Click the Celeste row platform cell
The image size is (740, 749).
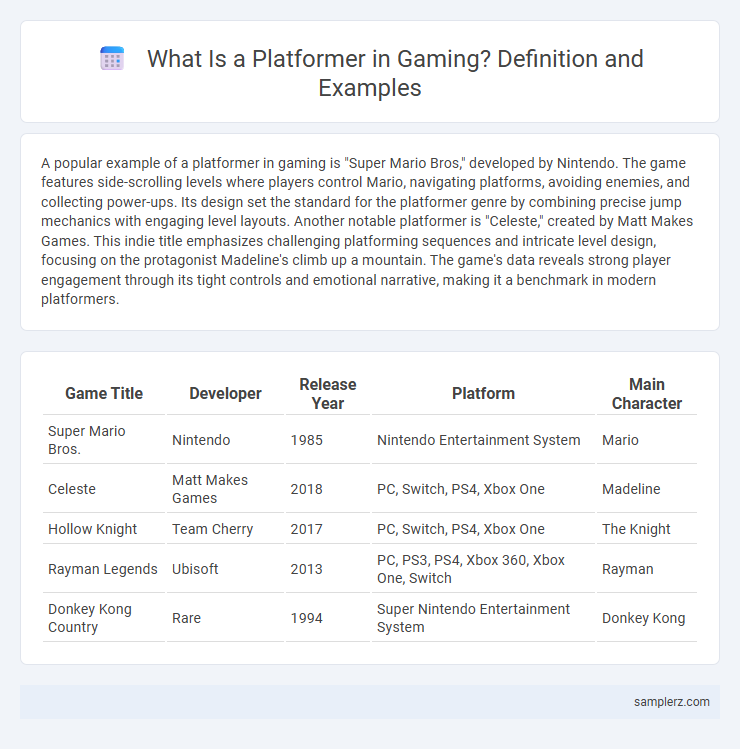click(483, 489)
